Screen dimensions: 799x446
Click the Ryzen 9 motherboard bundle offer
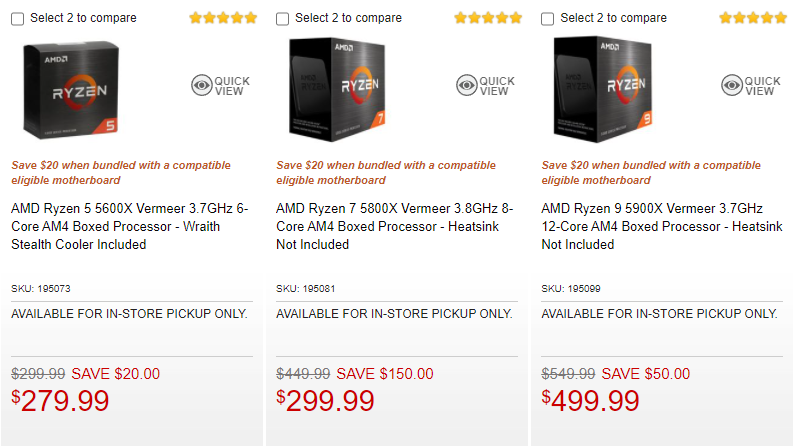(651, 173)
